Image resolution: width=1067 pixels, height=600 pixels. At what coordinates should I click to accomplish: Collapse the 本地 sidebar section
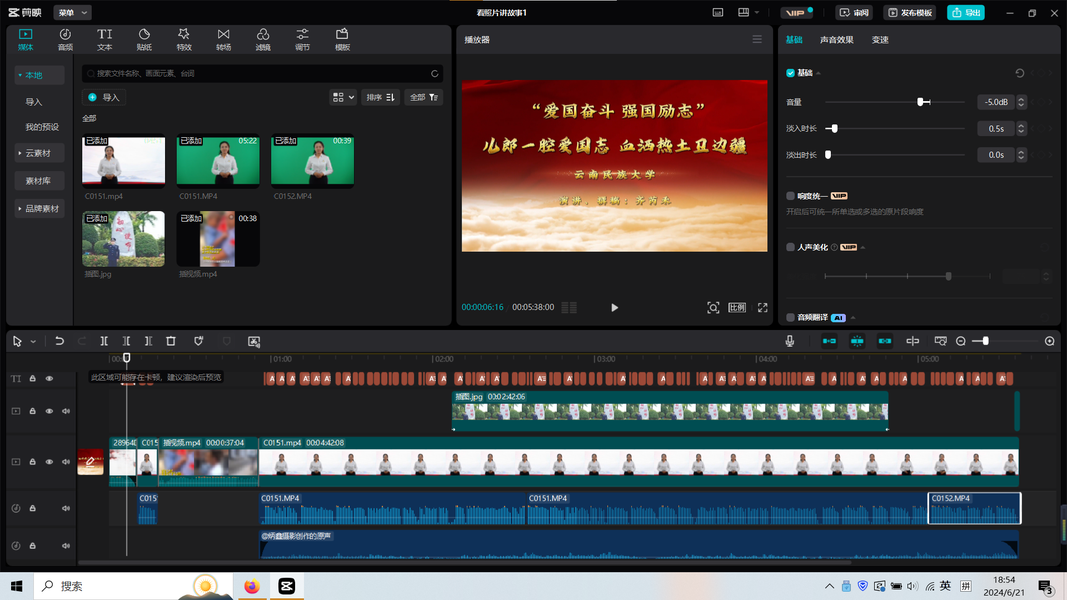coord(39,75)
